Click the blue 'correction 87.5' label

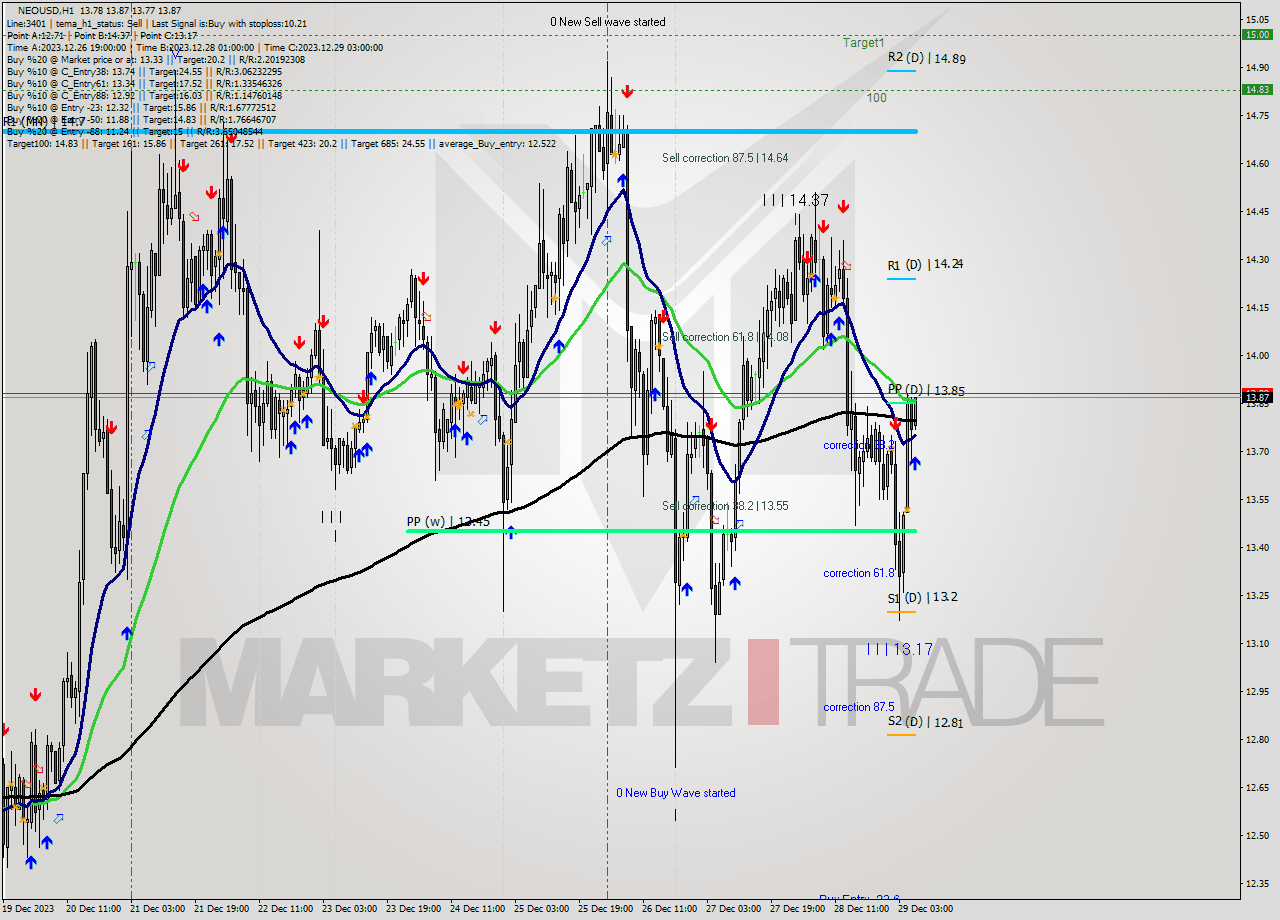(859, 707)
